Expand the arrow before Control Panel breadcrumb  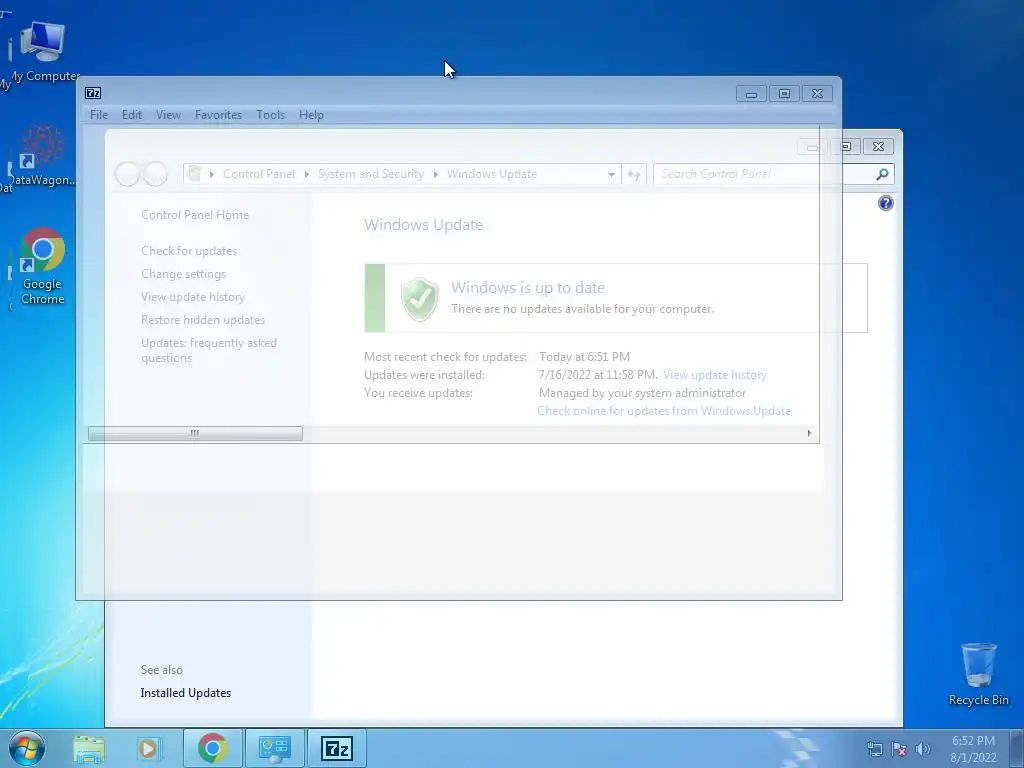pos(212,174)
